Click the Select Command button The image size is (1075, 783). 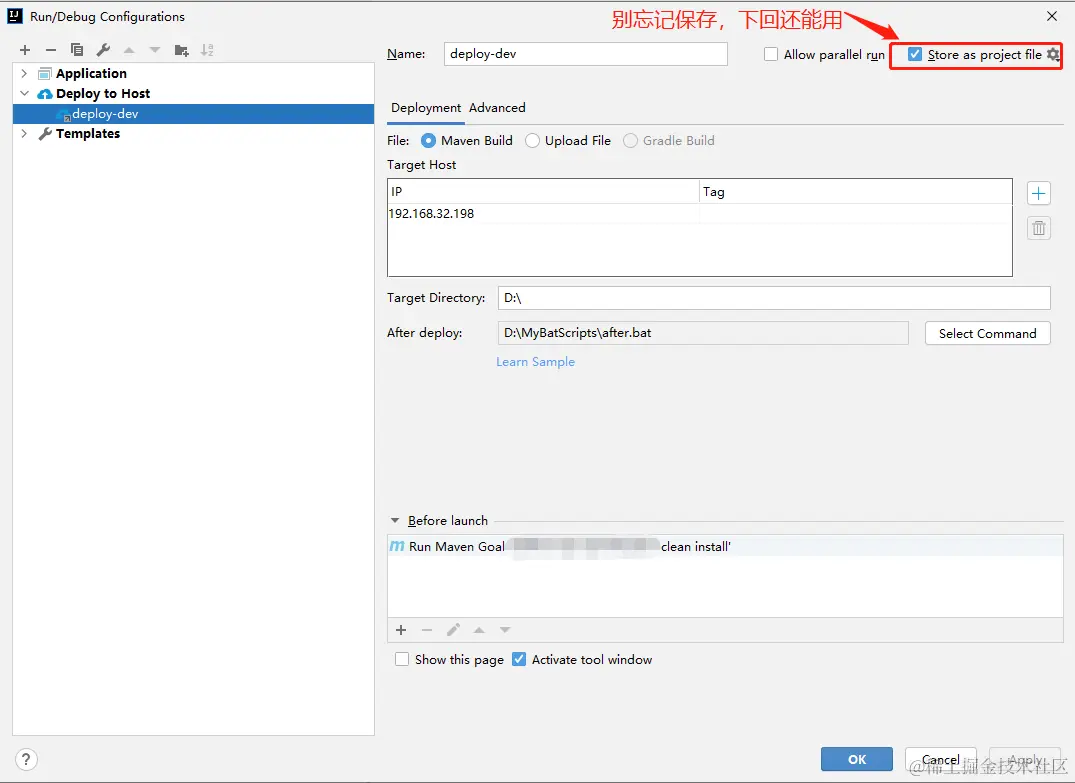(x=987, y=333)
